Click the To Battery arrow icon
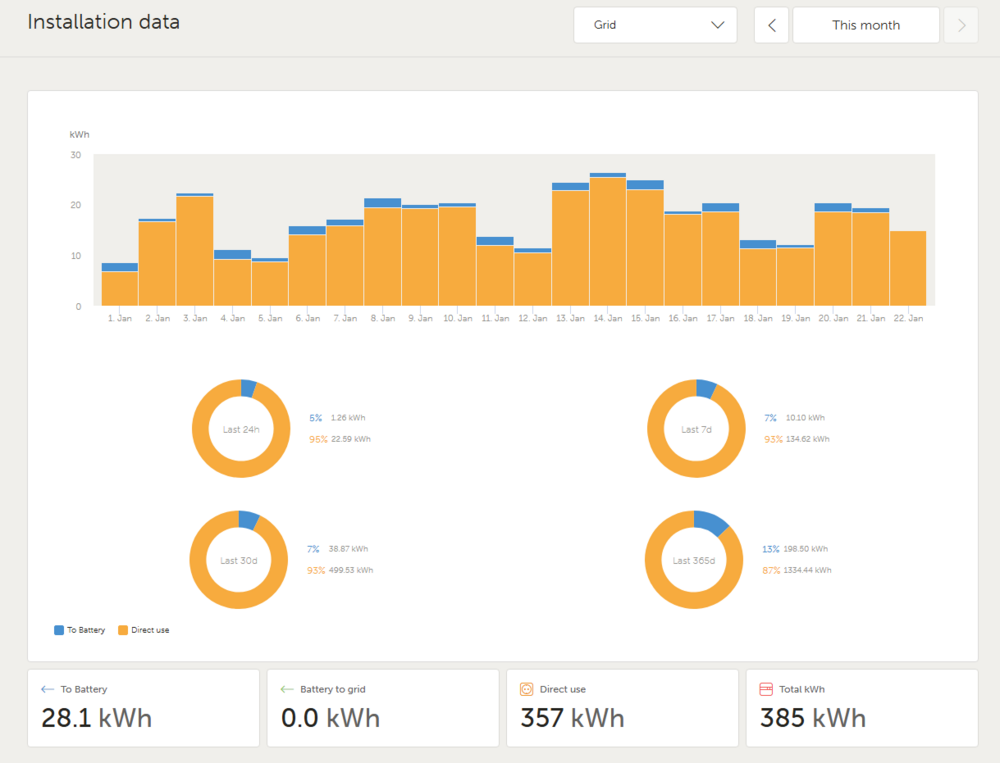Viewport: 1000px width, 763px height. [47, 689]
